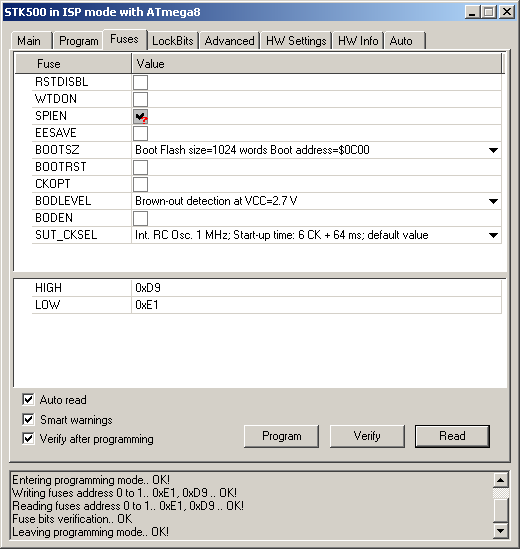This screenshot has height=549, width=520.
Task: Uncheck the Auto read option
Action: (28, 399)
